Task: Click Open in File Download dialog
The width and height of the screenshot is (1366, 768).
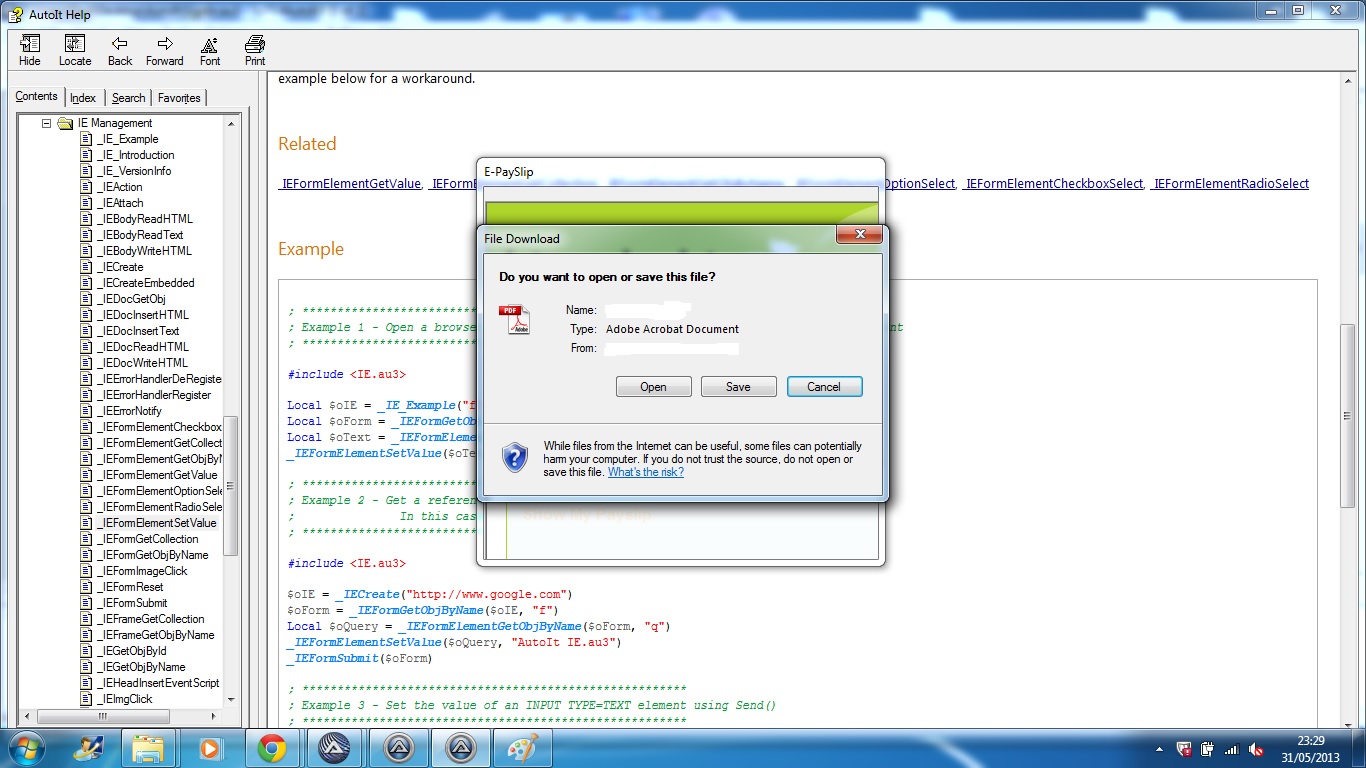Action: (653, 387)
